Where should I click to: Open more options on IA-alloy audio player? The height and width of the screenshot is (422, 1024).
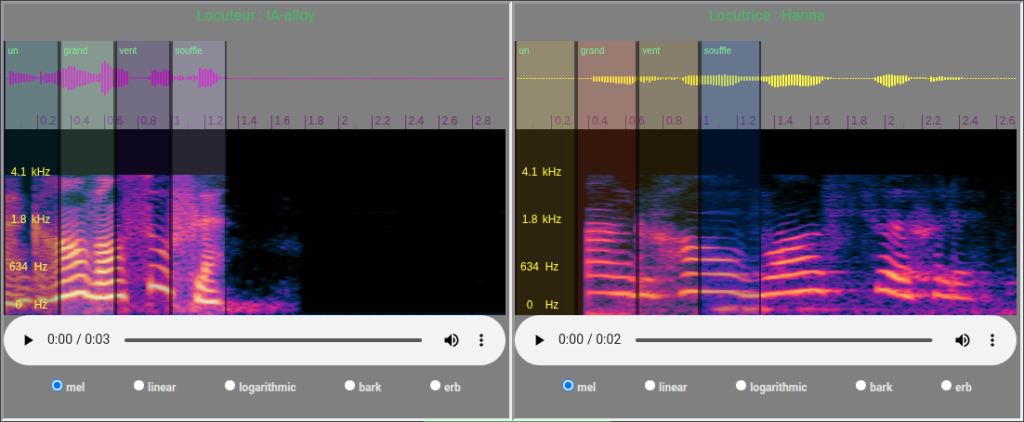coord(481,340)
